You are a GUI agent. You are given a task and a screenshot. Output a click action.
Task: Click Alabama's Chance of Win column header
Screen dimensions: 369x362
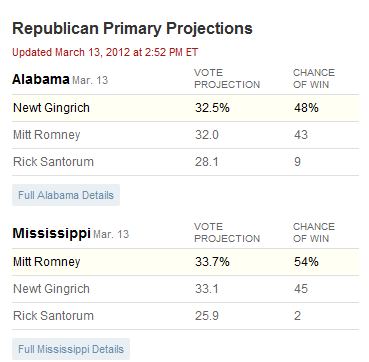point(314,79)
